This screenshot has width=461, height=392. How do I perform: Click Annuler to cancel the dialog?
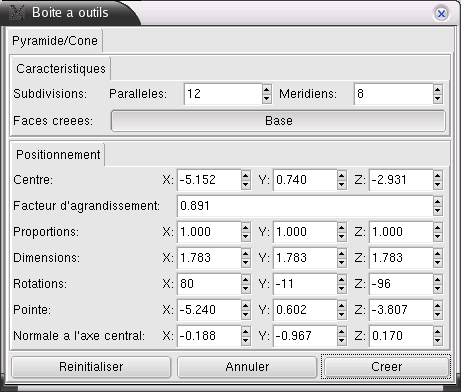(247, 367)
